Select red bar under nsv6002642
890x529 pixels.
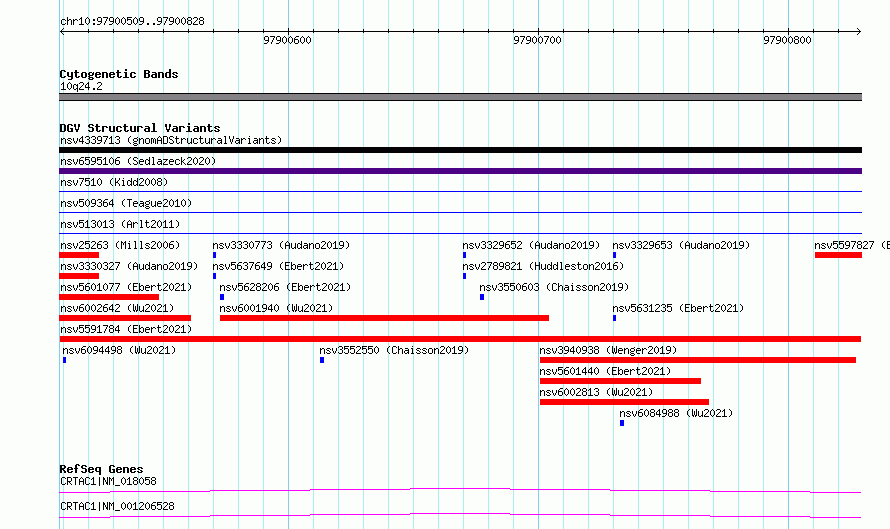click(125, 318)
